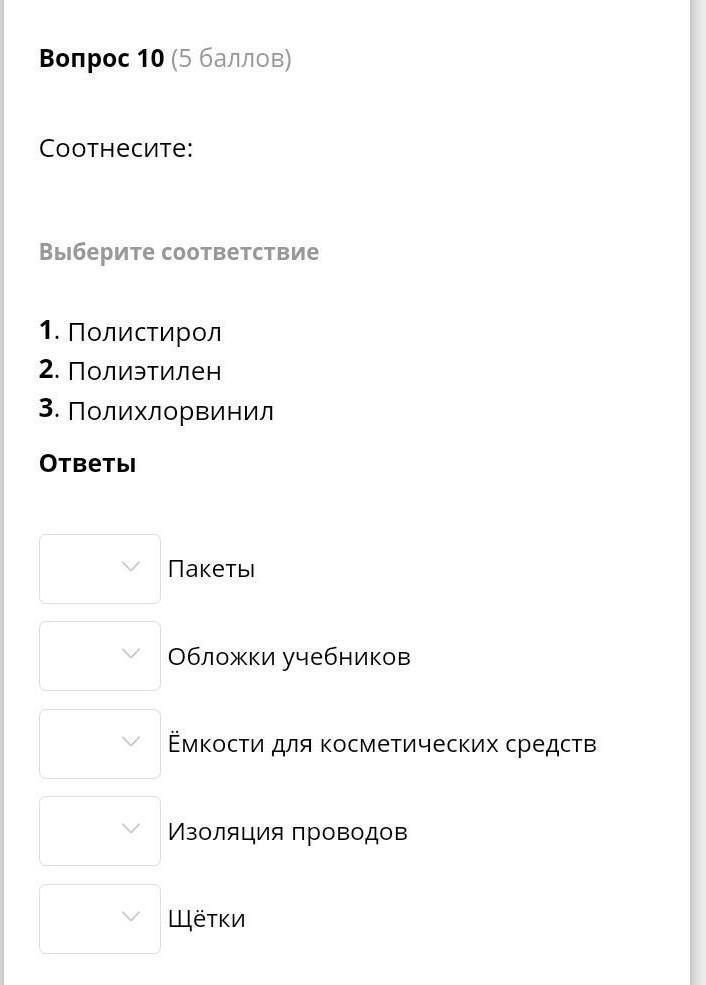Expand the Изоляция проводов answer dropdown

click(99, 831)
